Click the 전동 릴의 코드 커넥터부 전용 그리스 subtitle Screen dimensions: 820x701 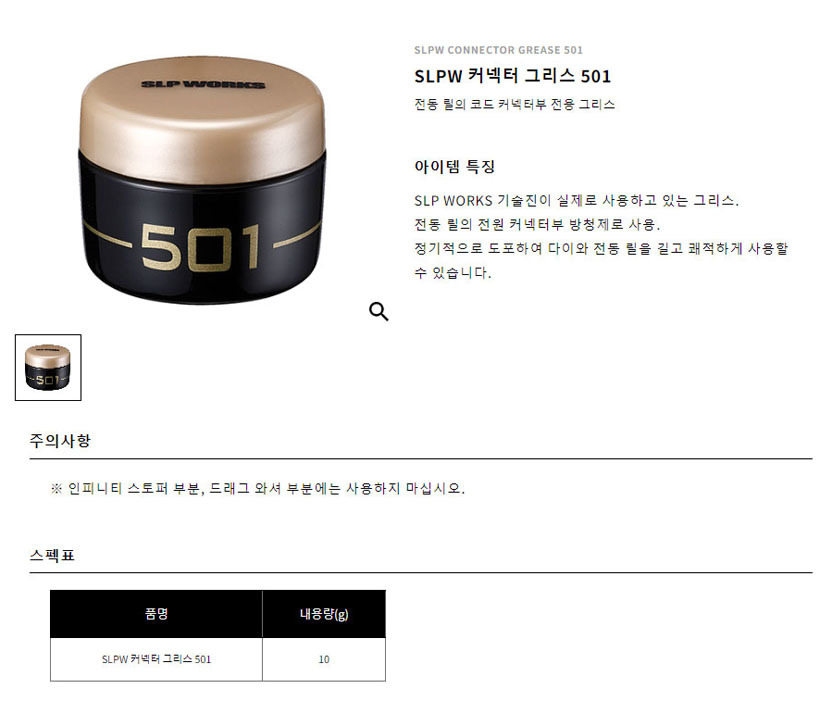(x=515, y=104)
